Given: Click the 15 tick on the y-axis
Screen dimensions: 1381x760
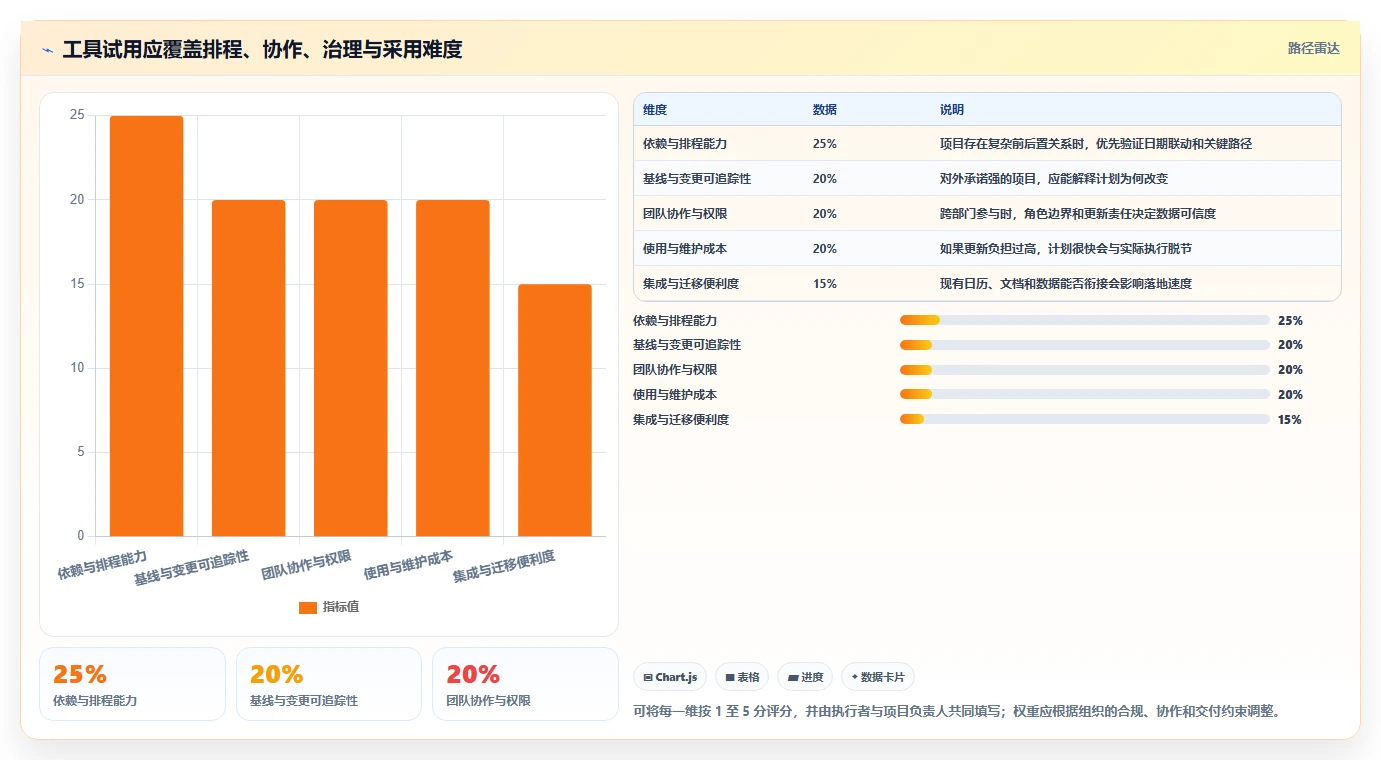Looking at the screenshot, I should (x=77, y=284).
